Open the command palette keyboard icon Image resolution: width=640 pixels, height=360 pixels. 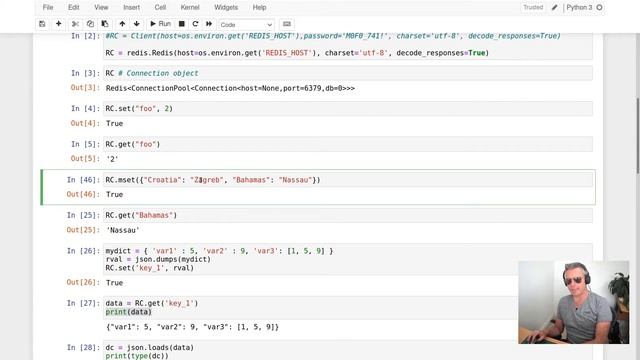pyautogui.click(x=287, y=24)
